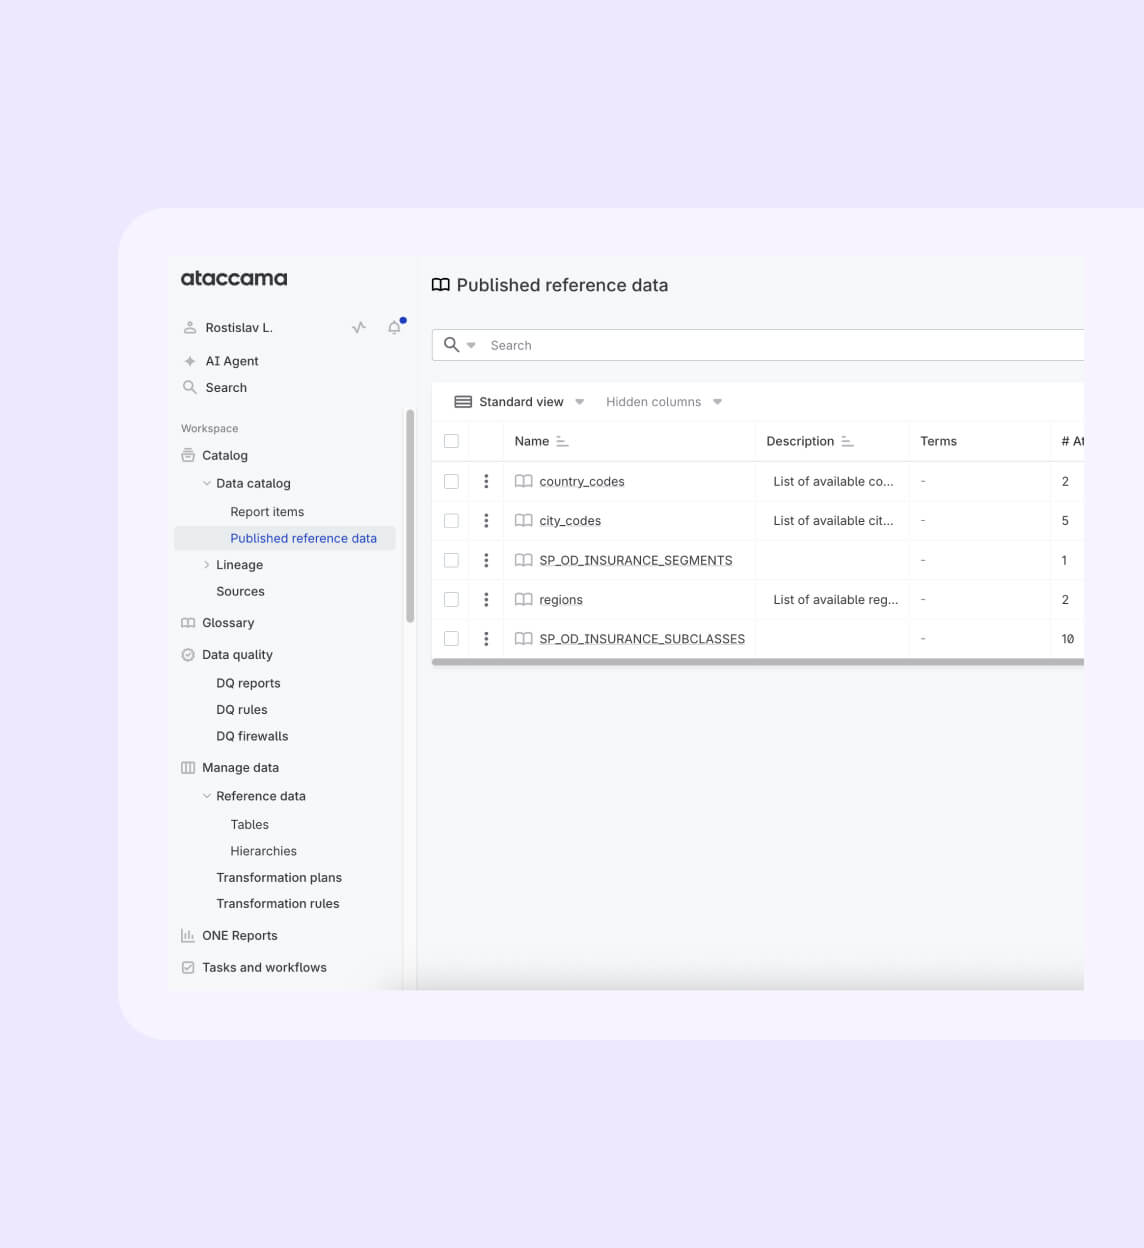Select Published reference data in the sidebar
The width and height of the screenshot is (1144, 1248).
pyautogui.click(x=303, y=538)
